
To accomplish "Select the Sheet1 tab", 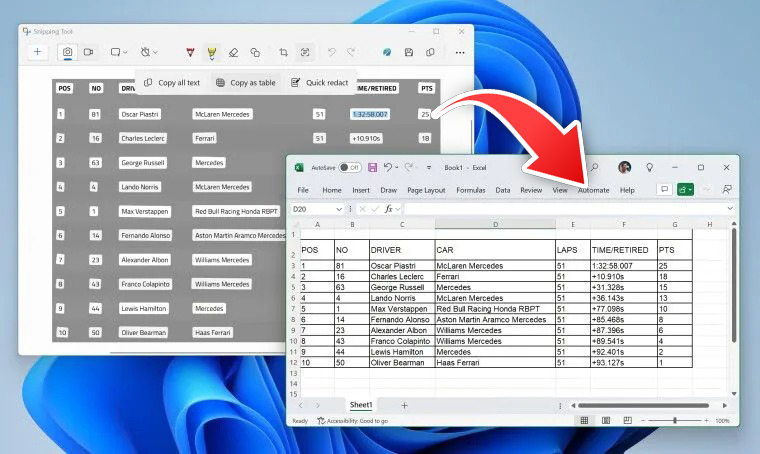I will 361,405.
